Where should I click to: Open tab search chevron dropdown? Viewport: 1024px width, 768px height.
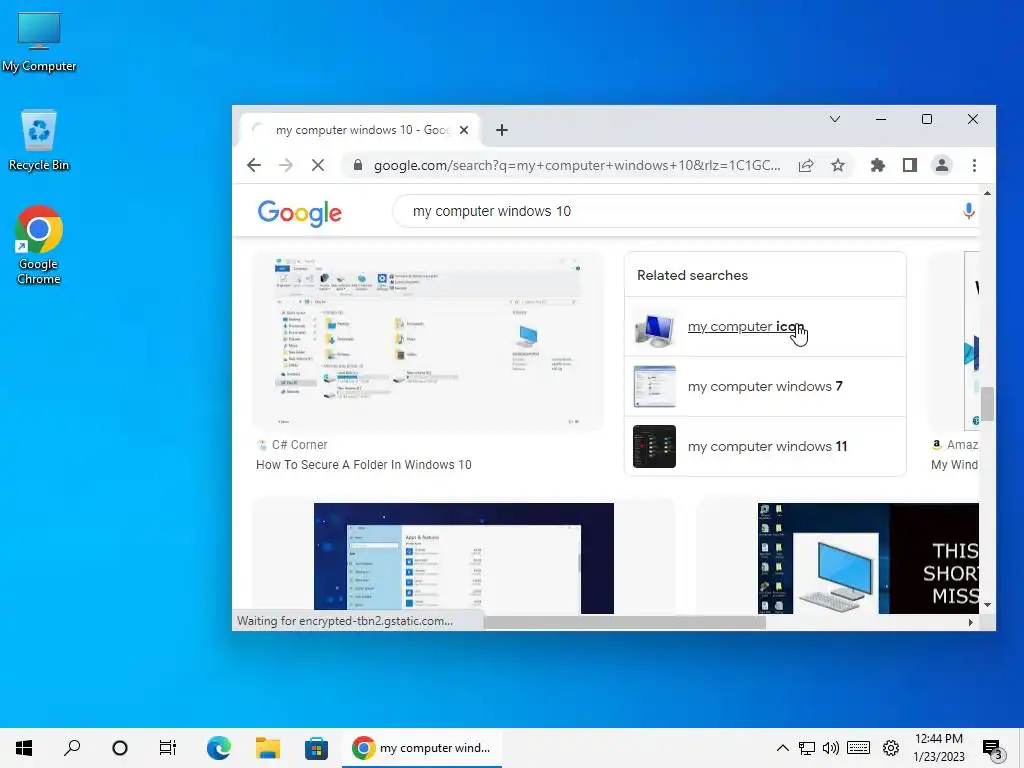pyautogui.click(x=835, y=119)
